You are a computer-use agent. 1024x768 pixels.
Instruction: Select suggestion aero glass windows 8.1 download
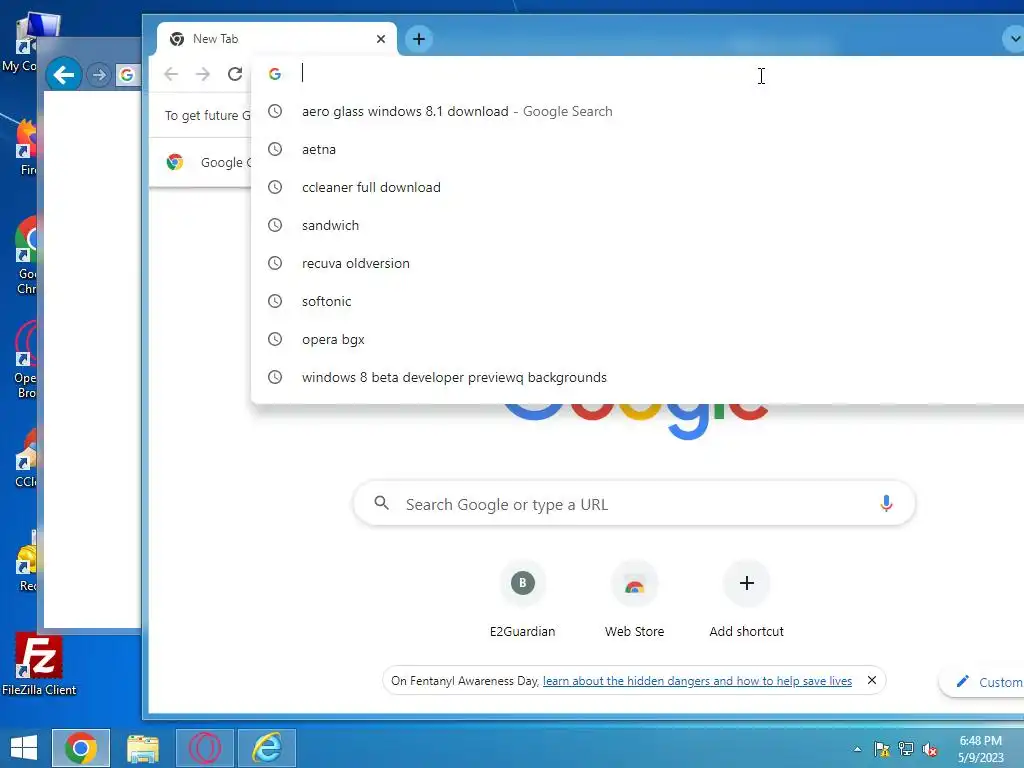[x=637, y=112]
